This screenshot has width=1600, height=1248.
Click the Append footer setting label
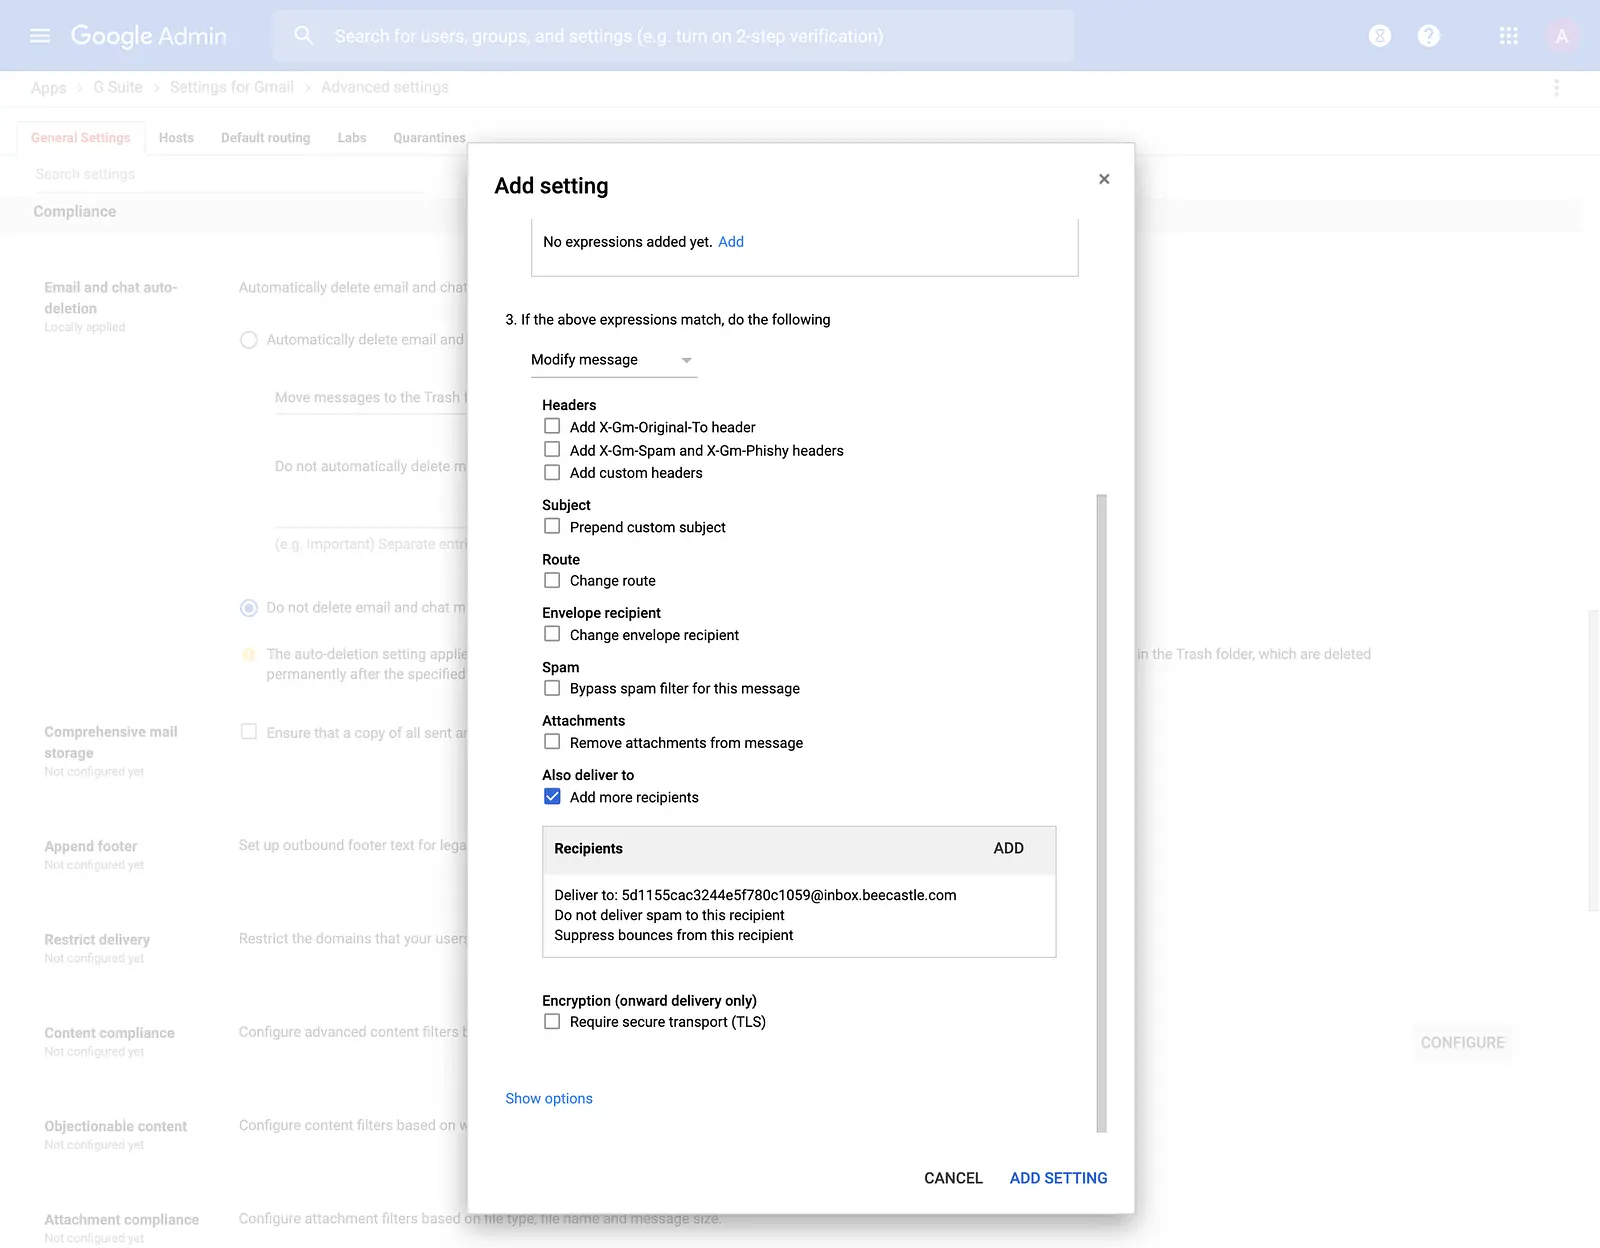click(91, 846)
